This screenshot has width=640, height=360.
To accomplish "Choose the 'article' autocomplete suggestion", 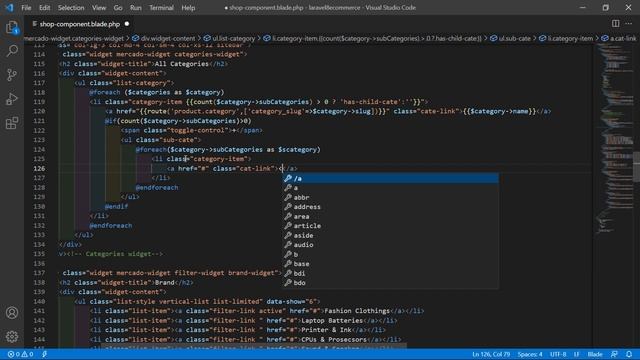I will point(390,226).
